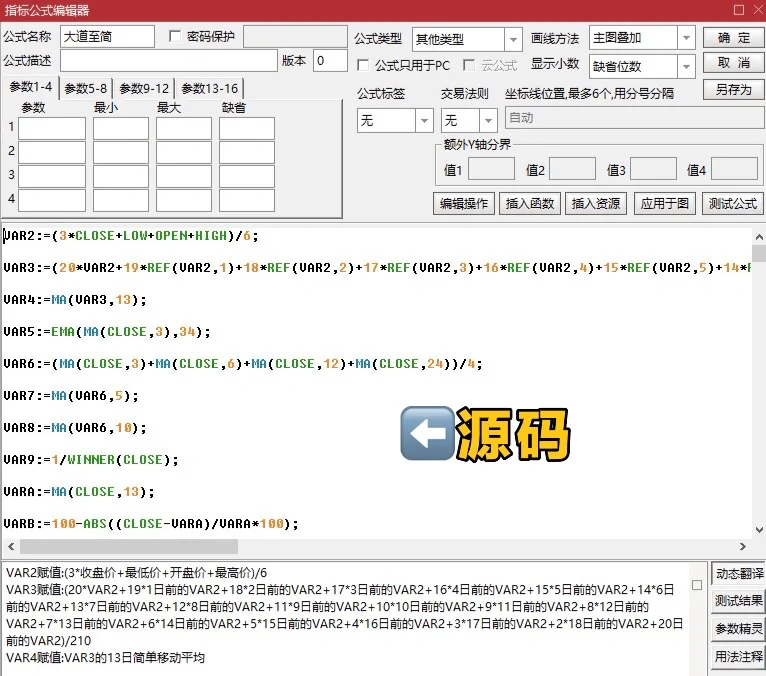The image size is (766, 676).
Task: Click the 另存为 save-as button
Action: point(734,89)
